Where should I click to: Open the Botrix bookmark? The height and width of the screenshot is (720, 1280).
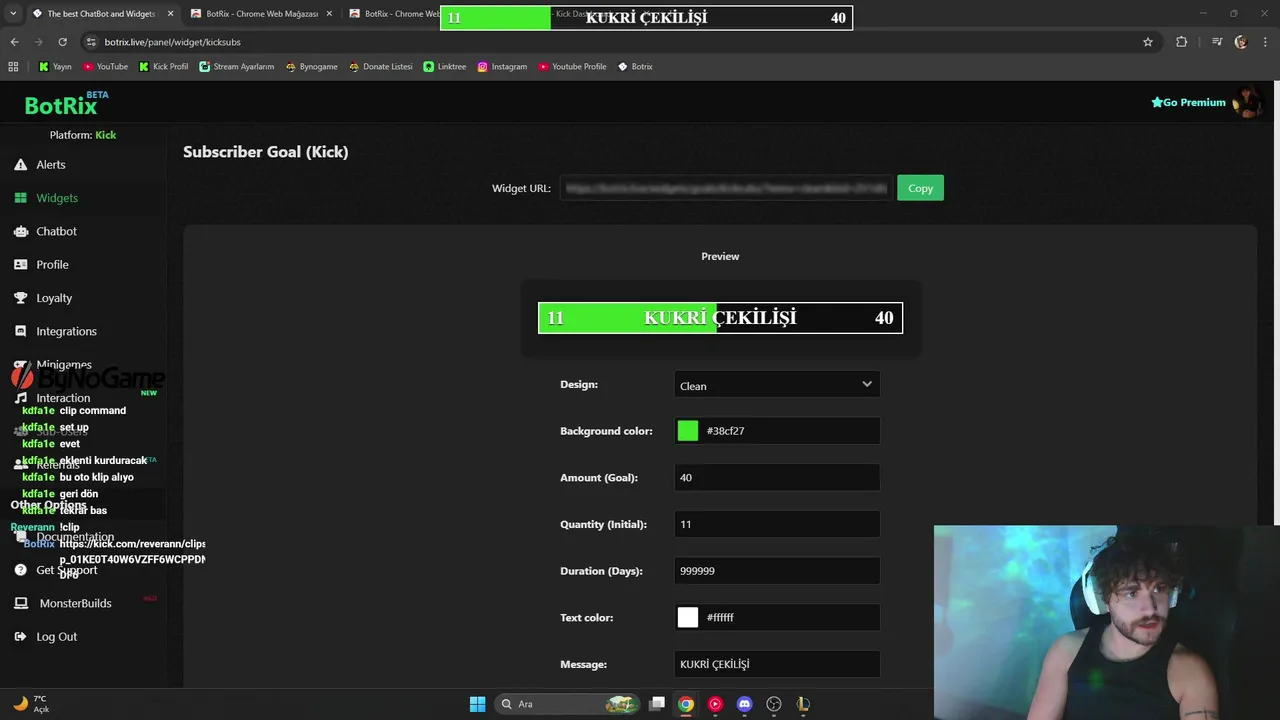(x=635, y=67)
